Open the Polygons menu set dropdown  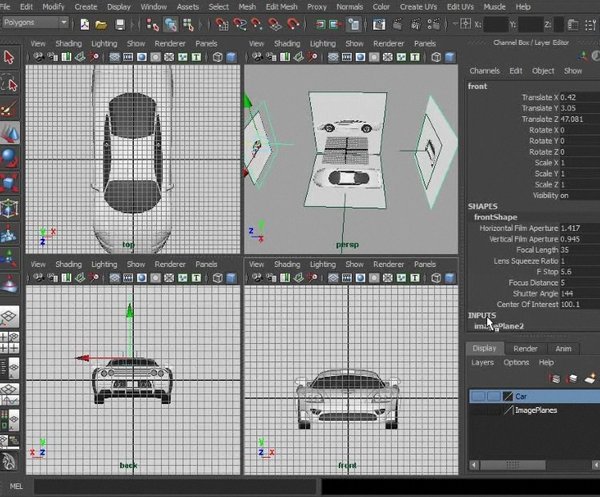click(35, 23)
